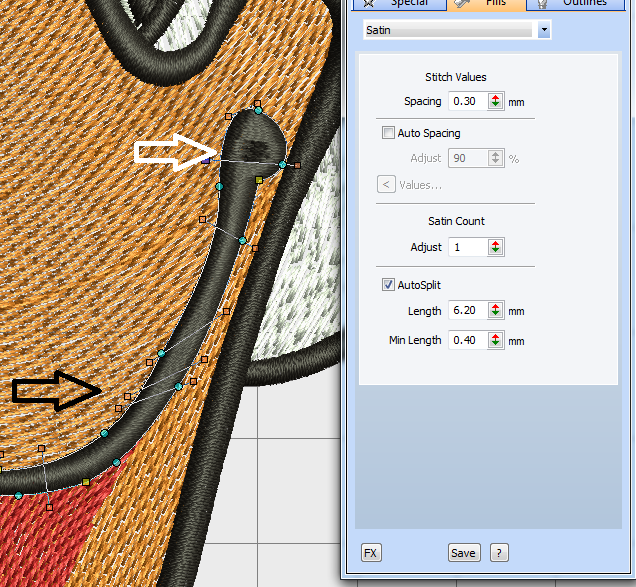Click the Save button
Screen dimensions: 636x587
tap(464, 553)
